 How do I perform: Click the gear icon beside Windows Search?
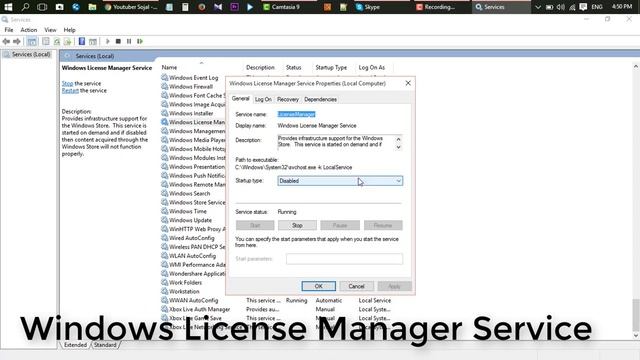tap(164, 193)
